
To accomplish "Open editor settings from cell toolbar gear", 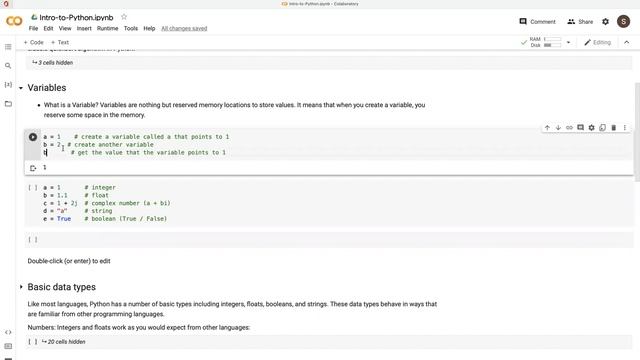I will (x=591, y=128).
